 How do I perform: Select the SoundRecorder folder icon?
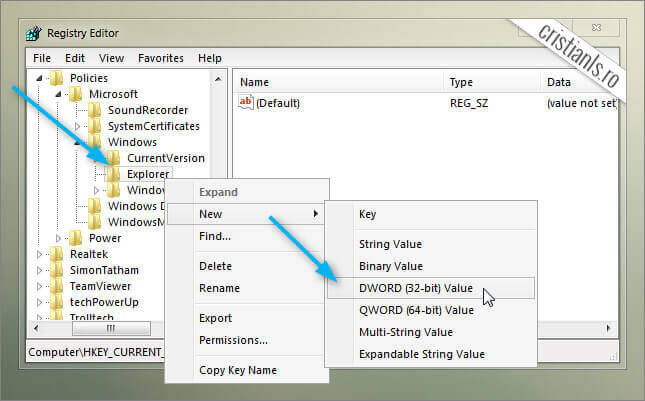pyautogui.click(x=95, y=110)
